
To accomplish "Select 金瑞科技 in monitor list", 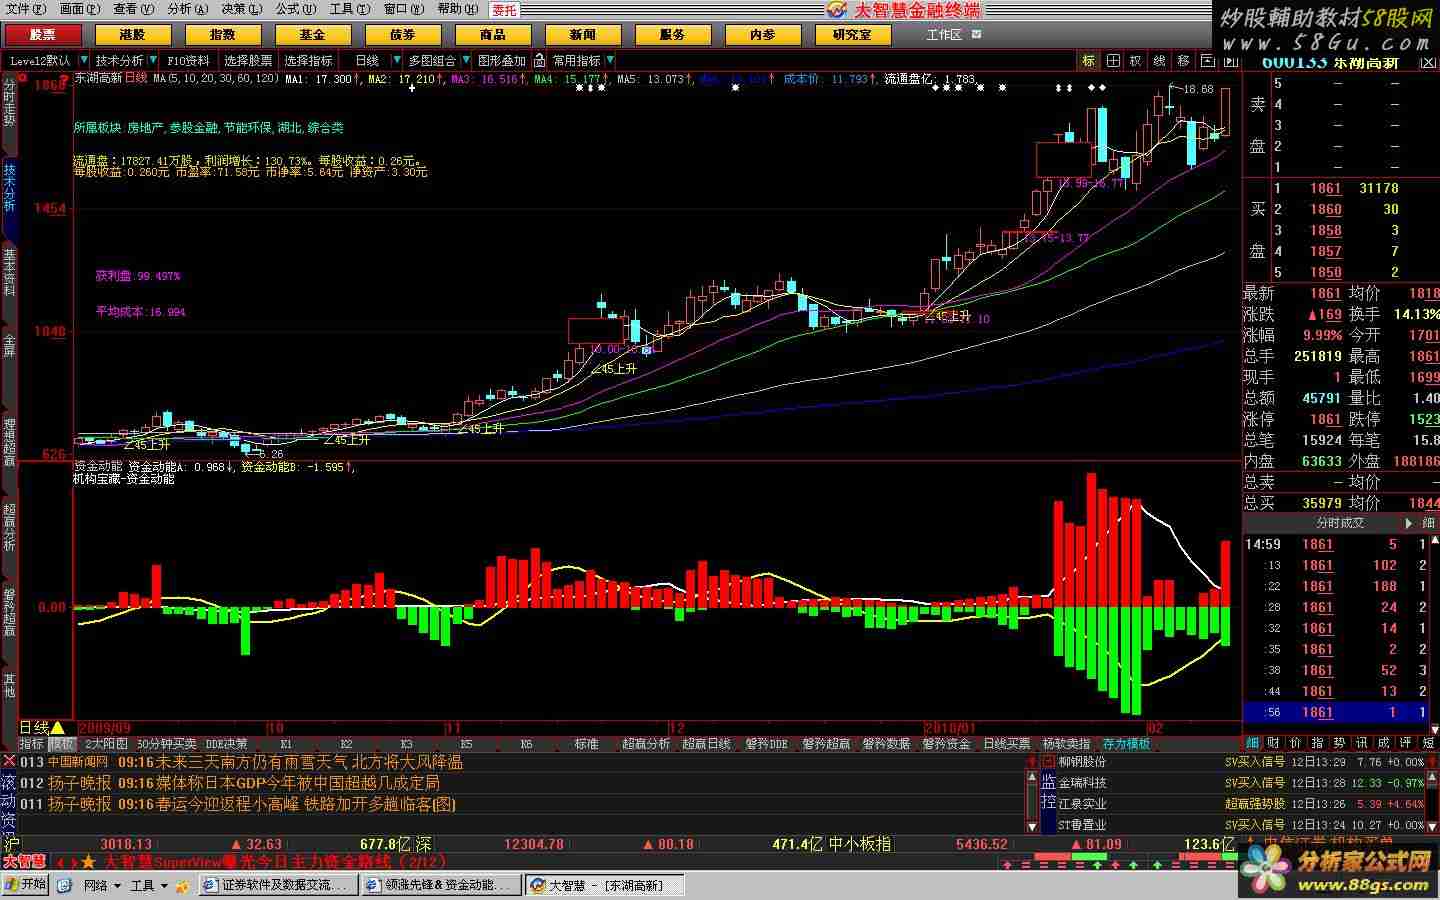I will click(1082, 783).
